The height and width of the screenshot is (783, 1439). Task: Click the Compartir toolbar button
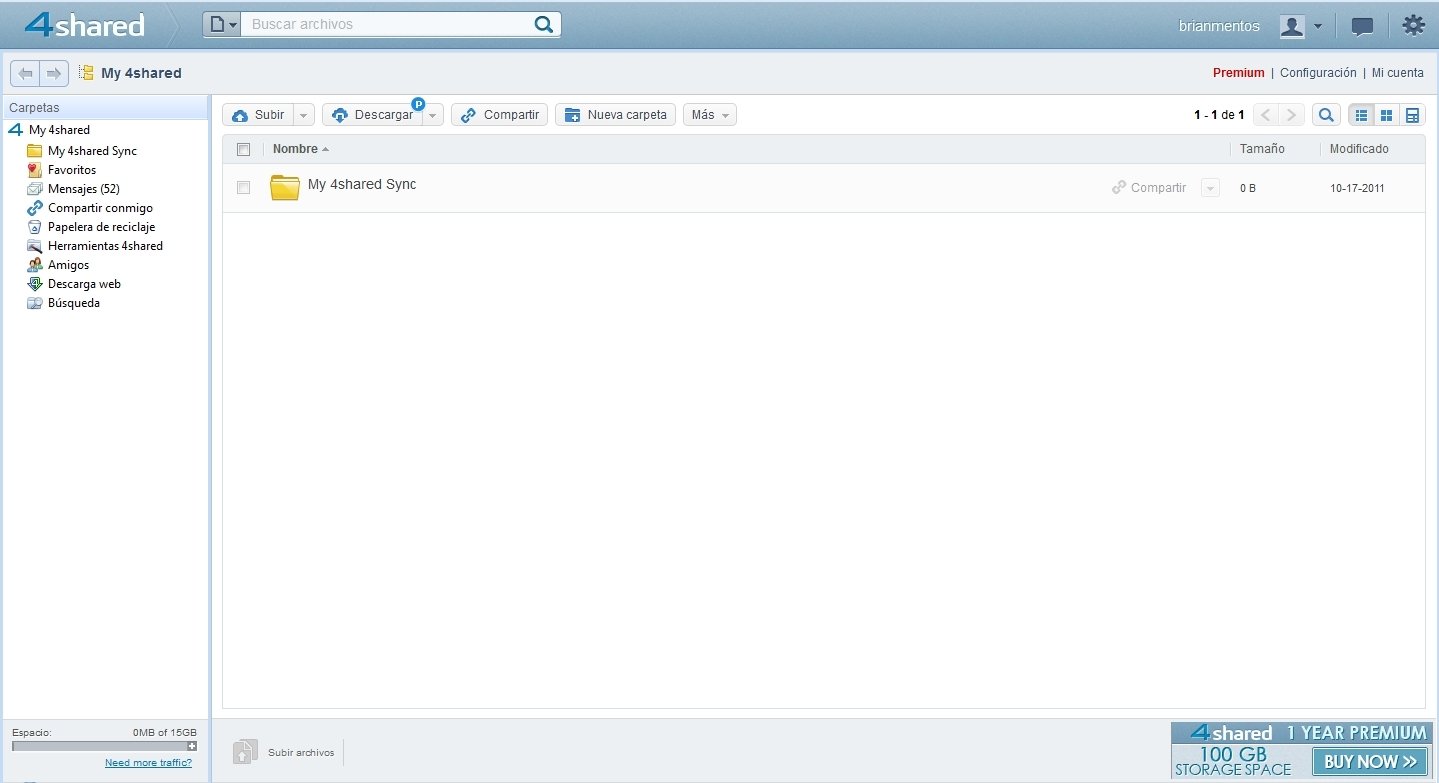click(499, 115)
